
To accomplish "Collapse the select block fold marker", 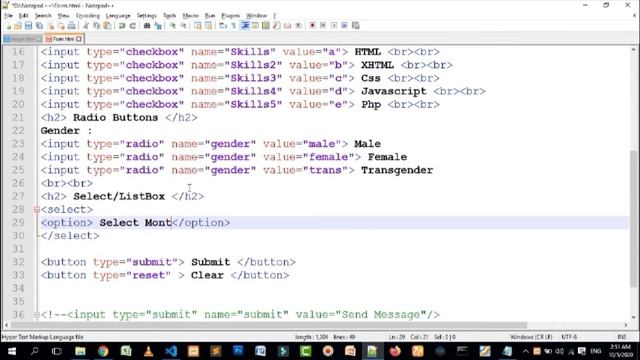I will click(x=36, y=209).
